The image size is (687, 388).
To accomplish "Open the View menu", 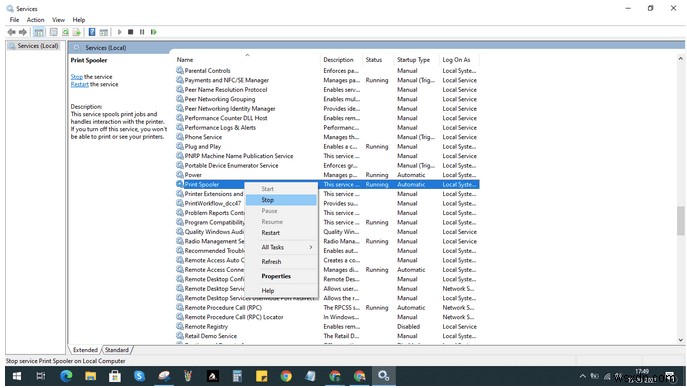I will pyautogui.click(x=58, y=20).
